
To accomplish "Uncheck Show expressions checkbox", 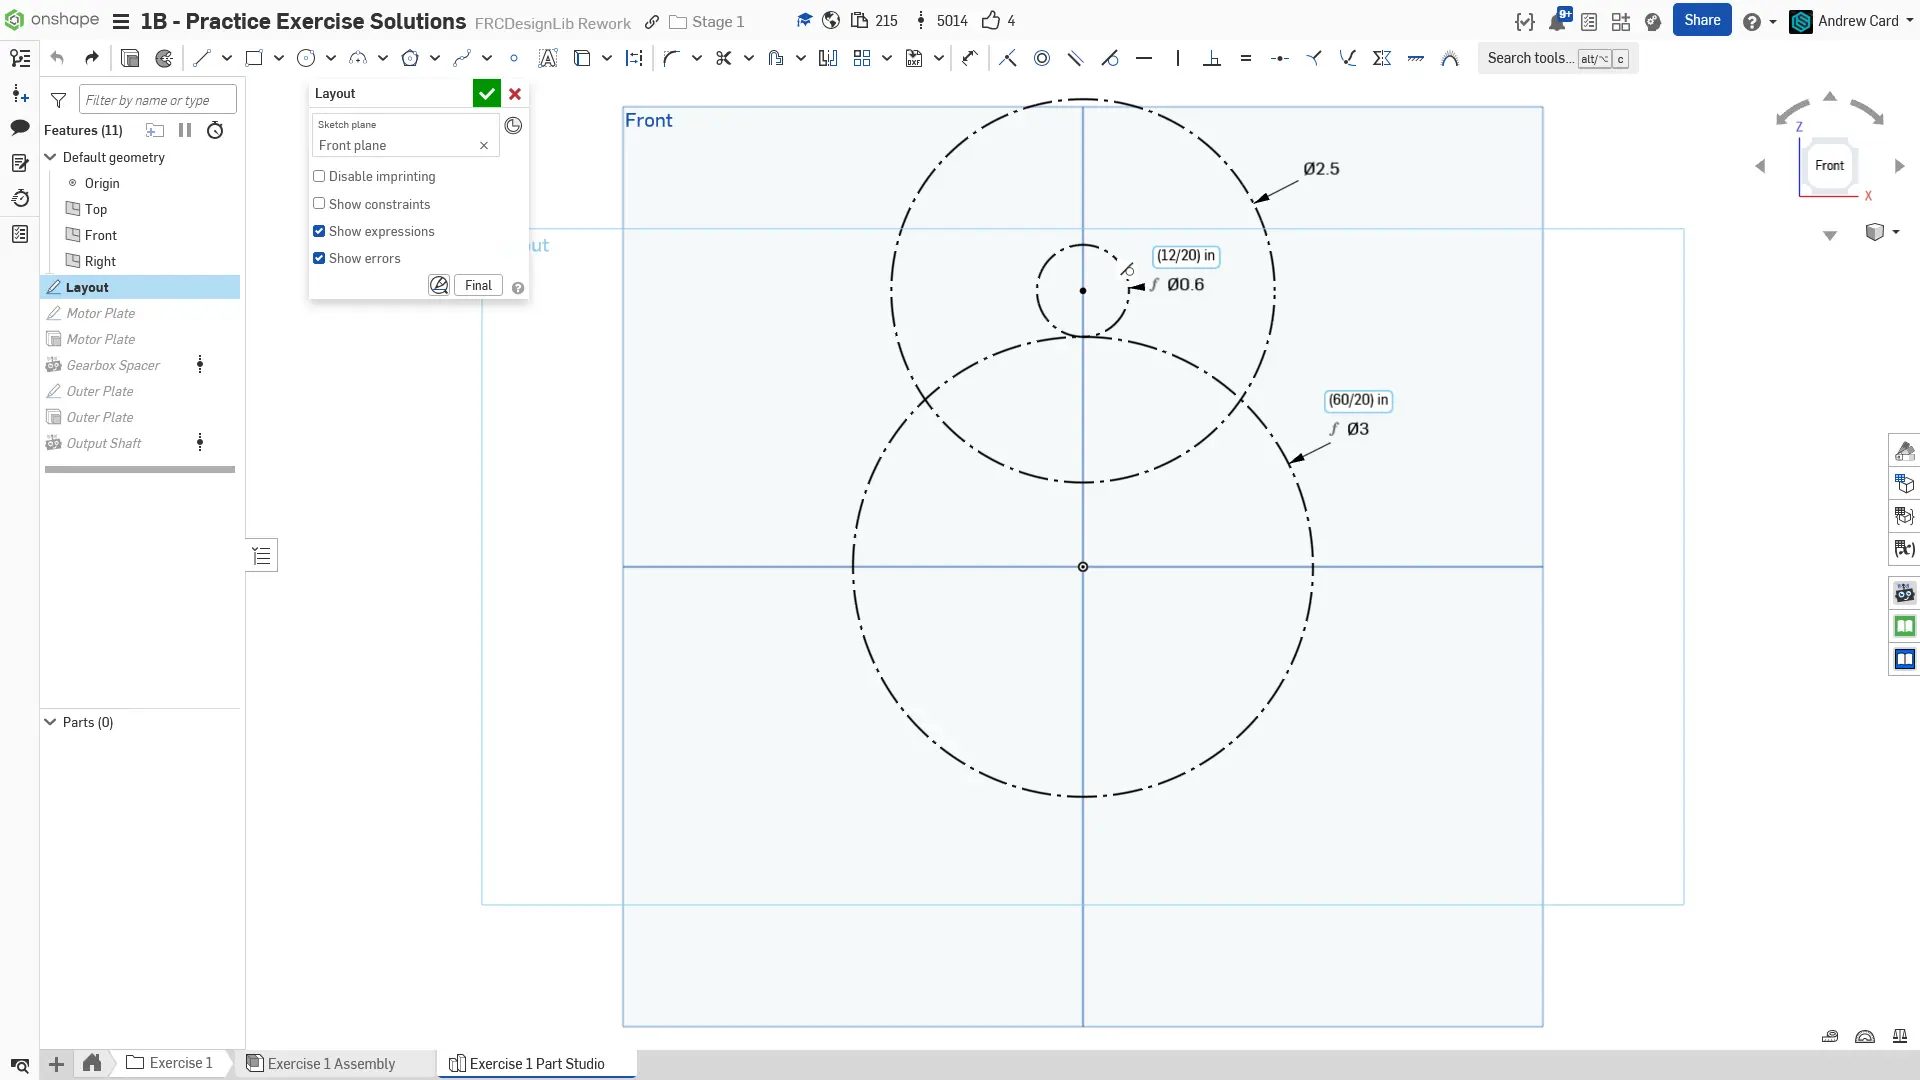I will [319, 231].
